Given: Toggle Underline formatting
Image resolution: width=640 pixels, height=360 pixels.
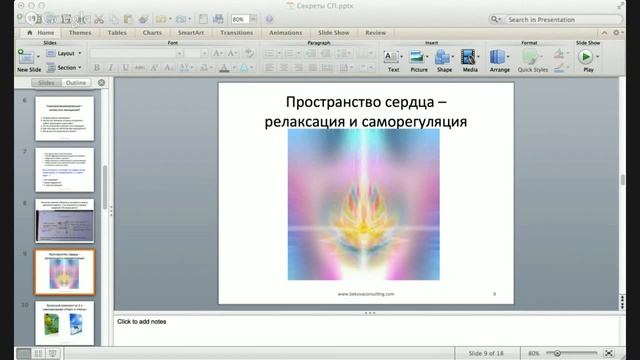Looking at the screenshot, I should (x=125, y=68).
